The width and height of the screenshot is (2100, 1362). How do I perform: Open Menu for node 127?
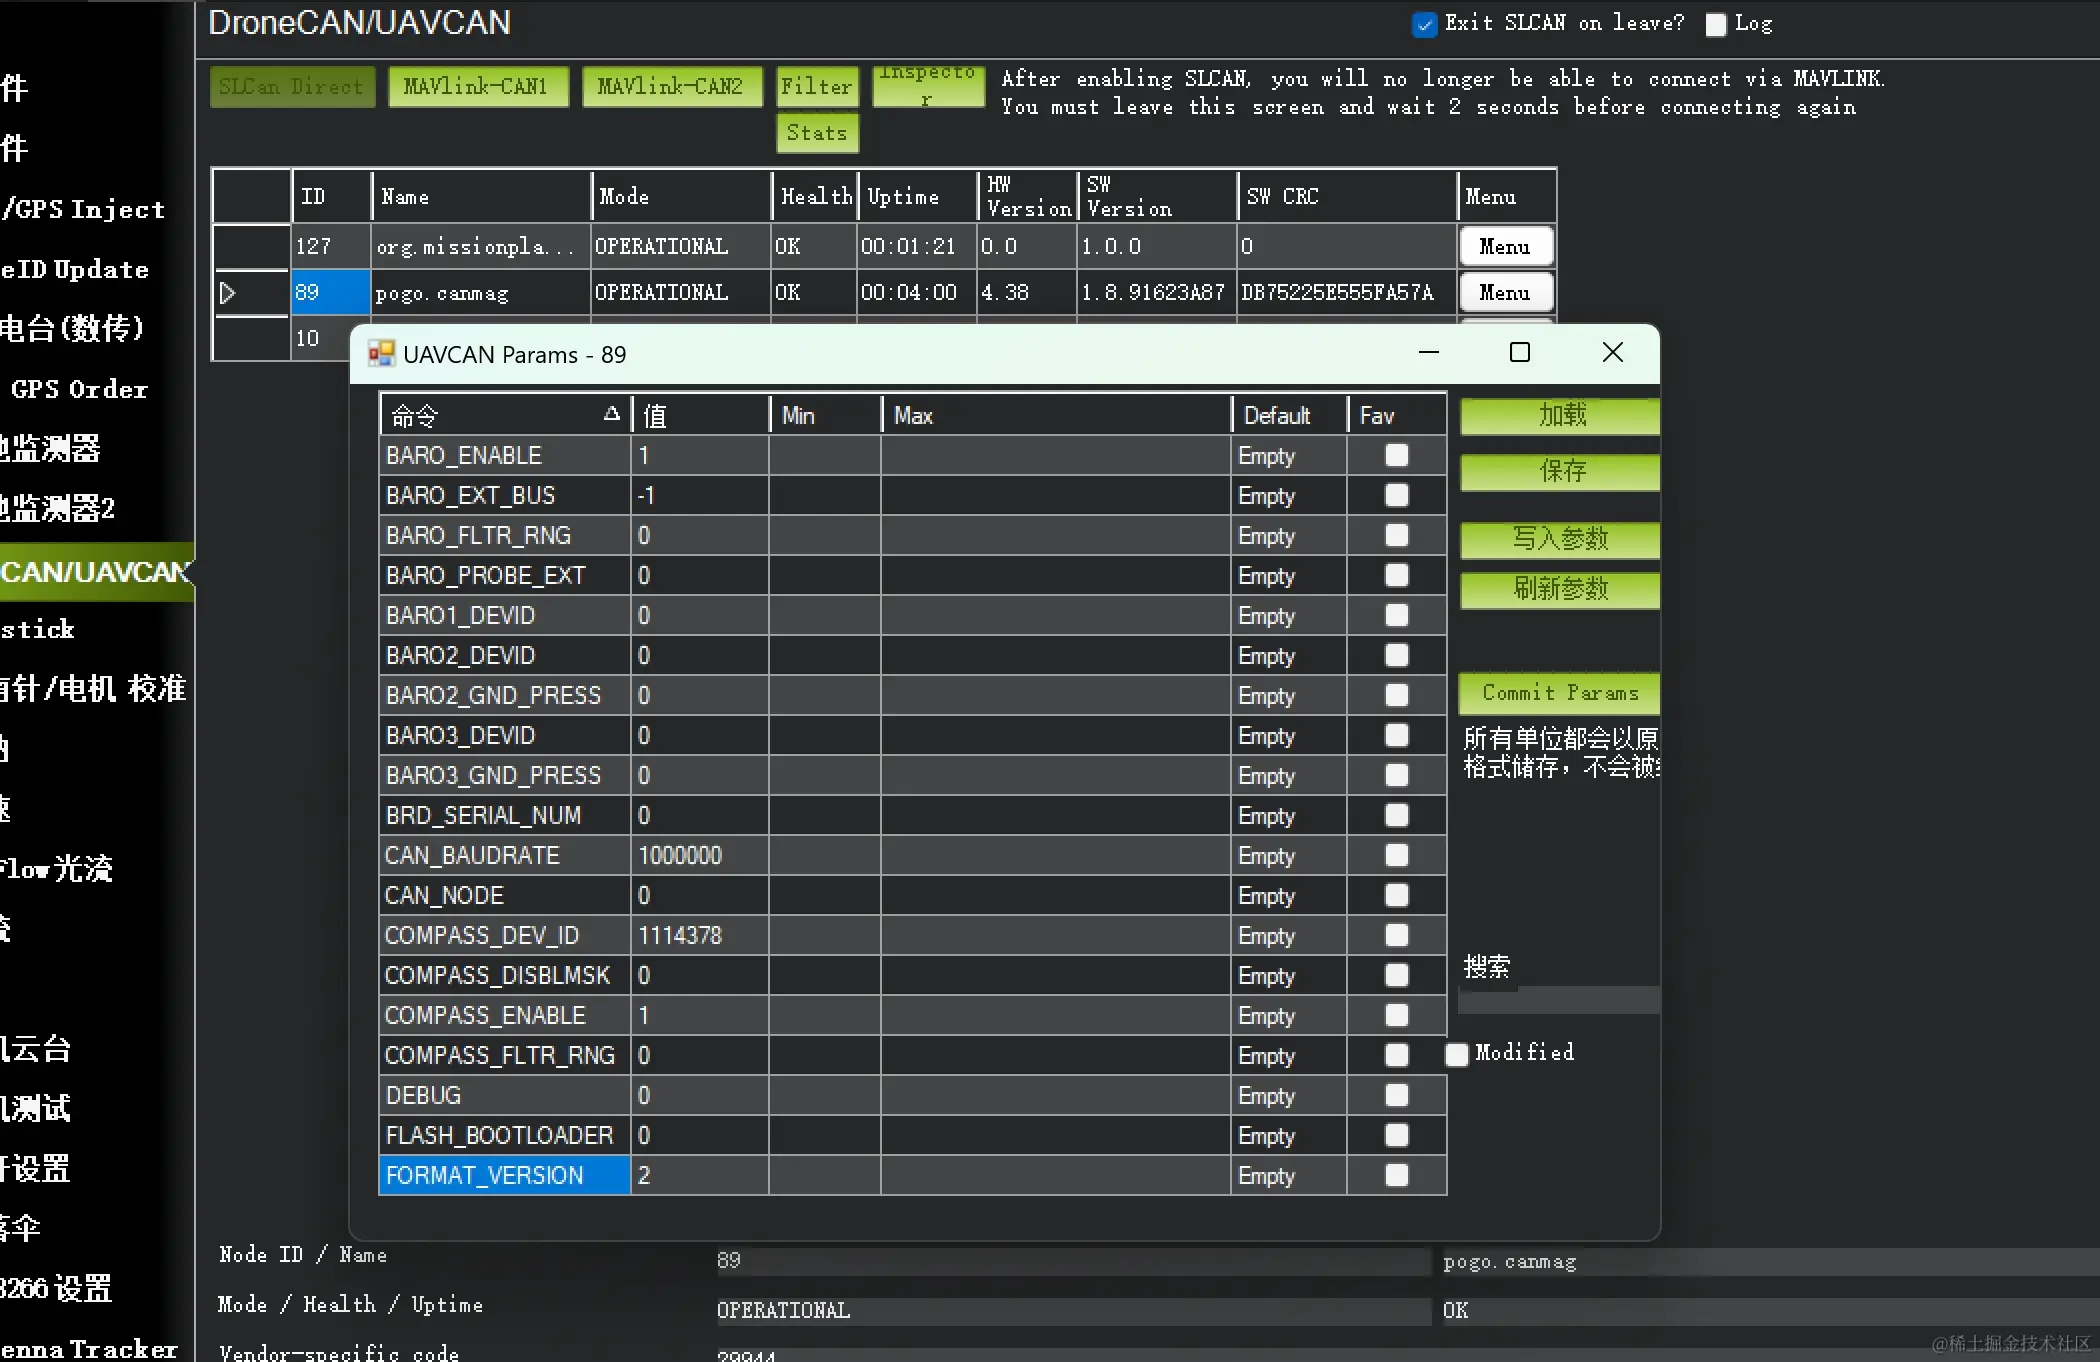tap(1505, 247)
